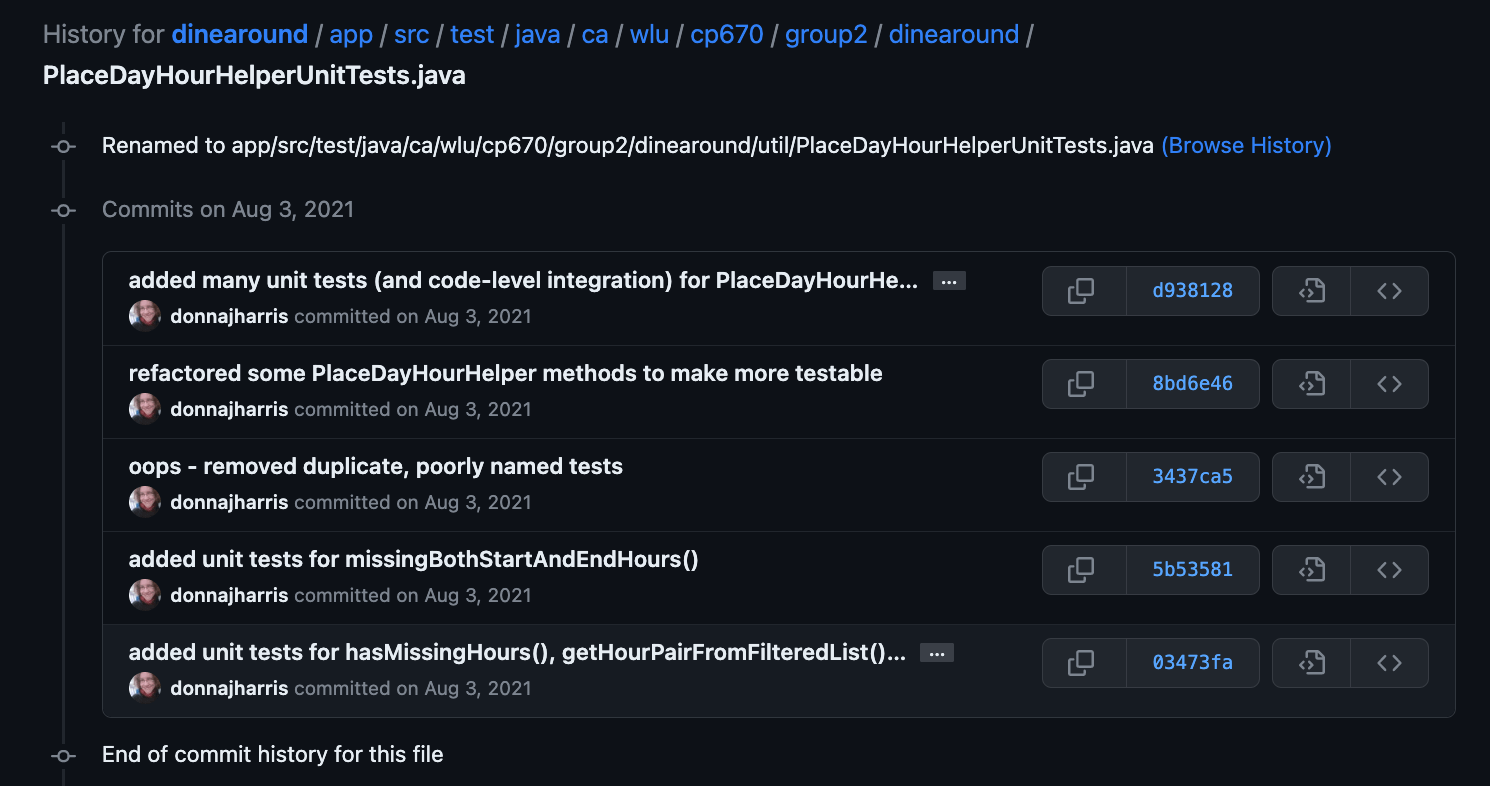Browse repository at commit 3437ca5

[1311, 476]
